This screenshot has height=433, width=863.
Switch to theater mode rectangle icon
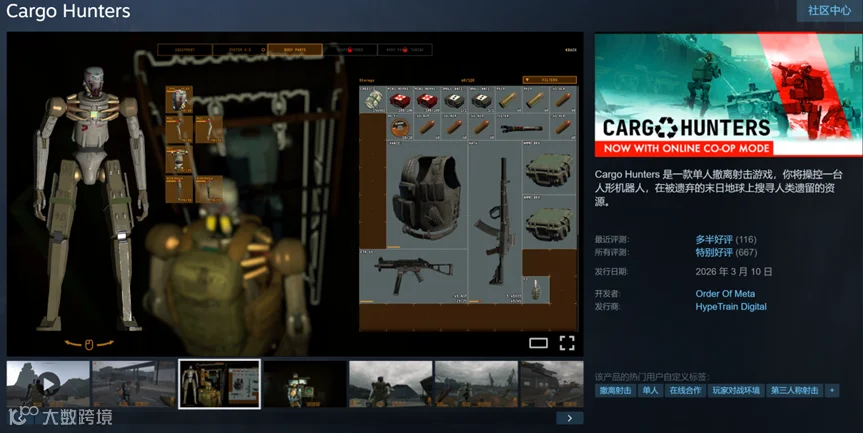point(538,343)
